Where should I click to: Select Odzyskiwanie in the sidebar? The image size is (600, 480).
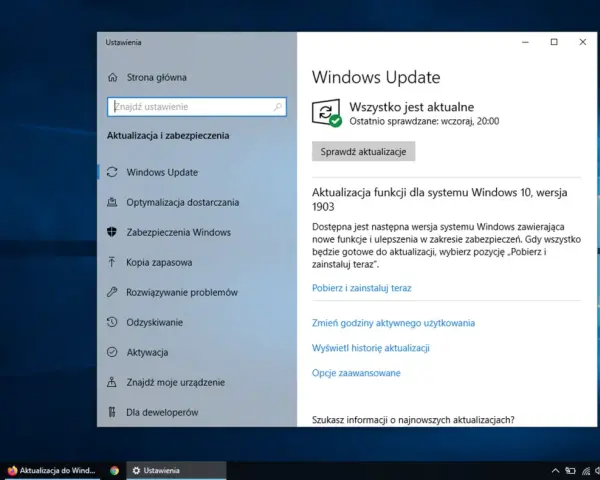[197, 322]
